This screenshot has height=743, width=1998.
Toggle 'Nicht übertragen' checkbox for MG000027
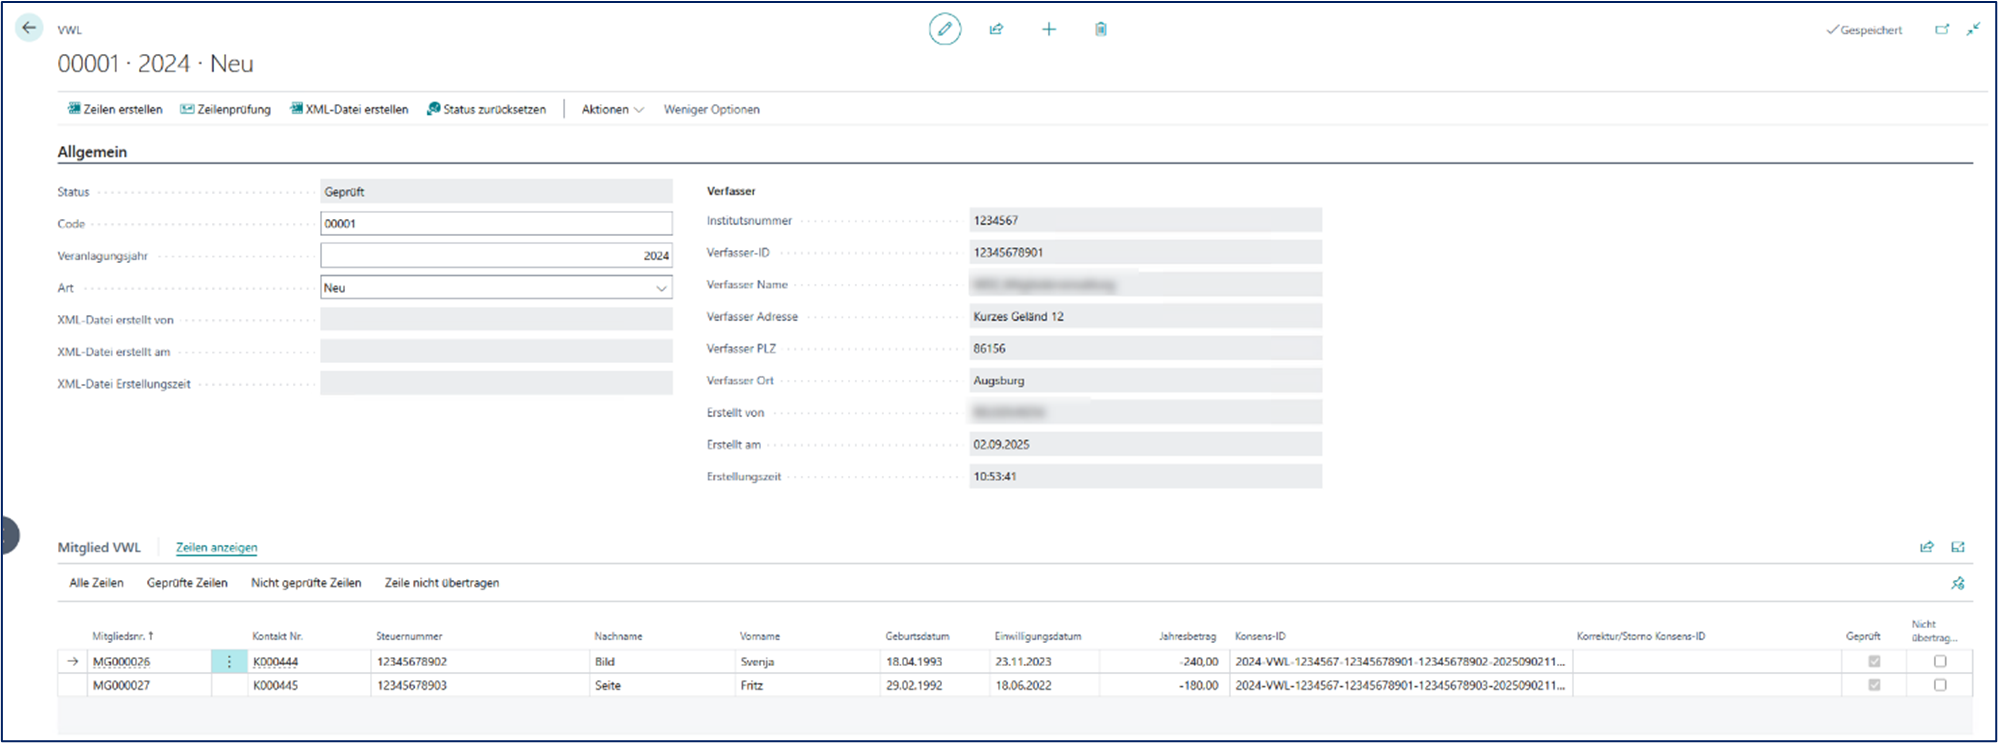pyautogui.click(x=1940, y=685)
